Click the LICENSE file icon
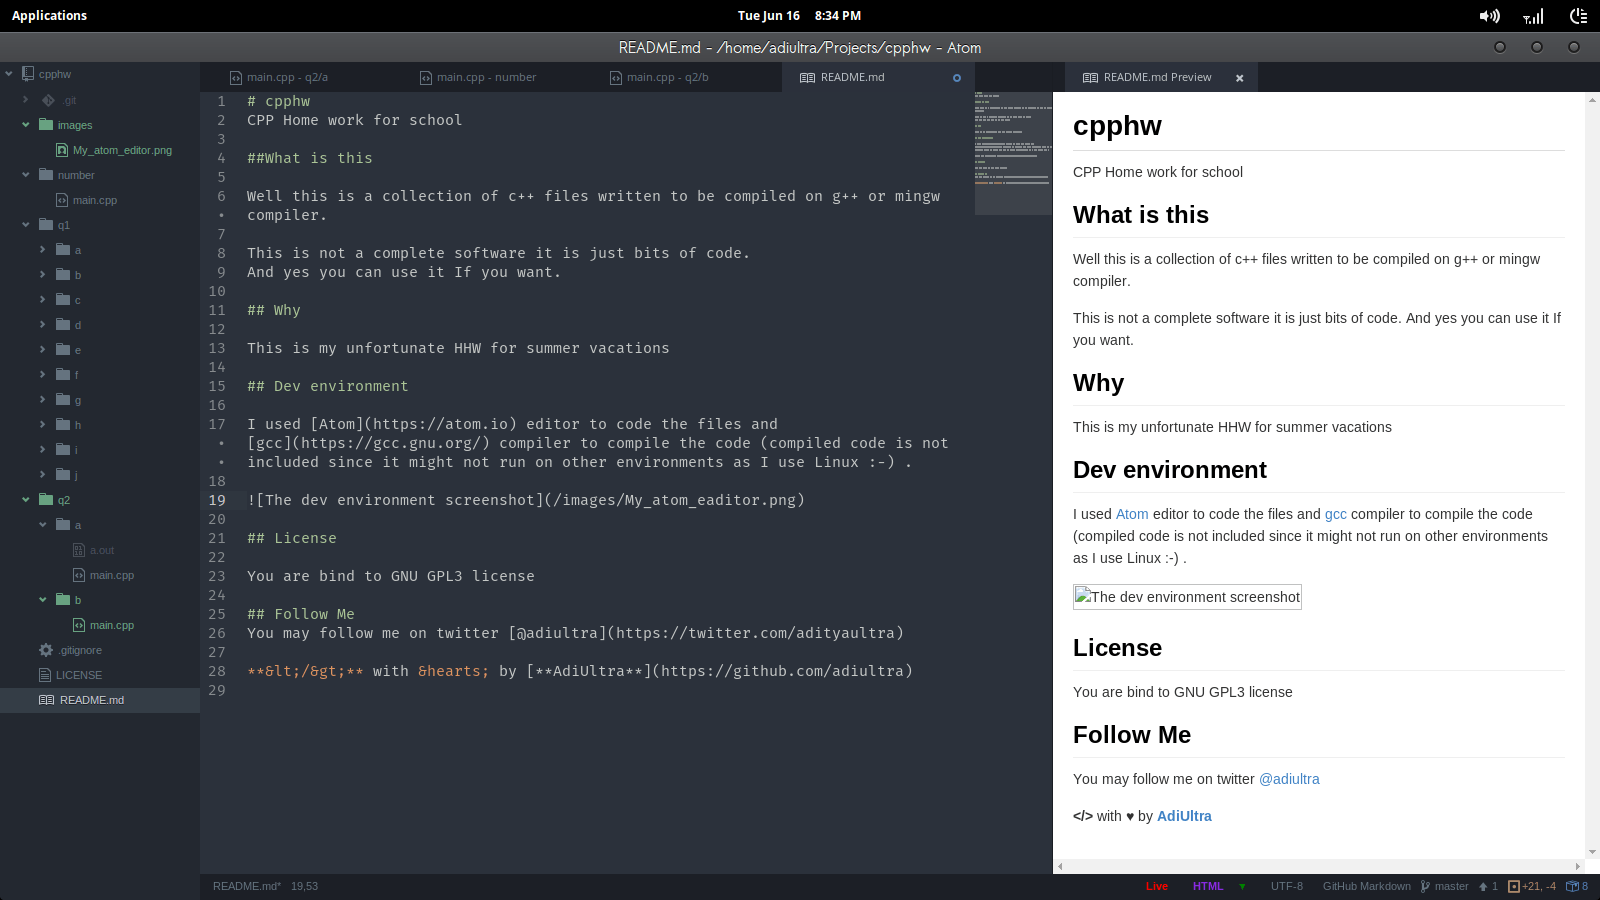The height and width of the screenshot is (900, 1600). coord(45,675)
